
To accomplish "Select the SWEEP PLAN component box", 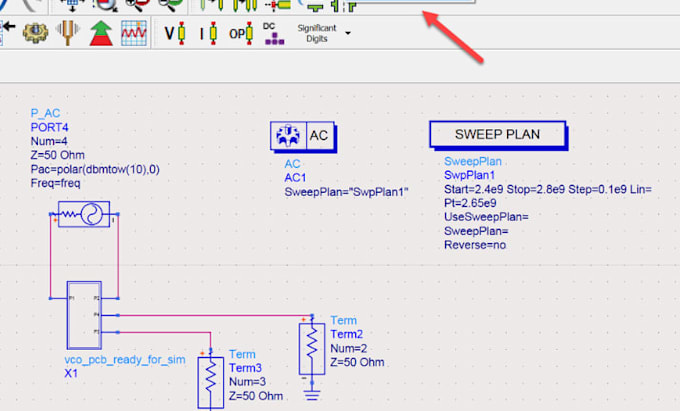I will pos(498,135).
